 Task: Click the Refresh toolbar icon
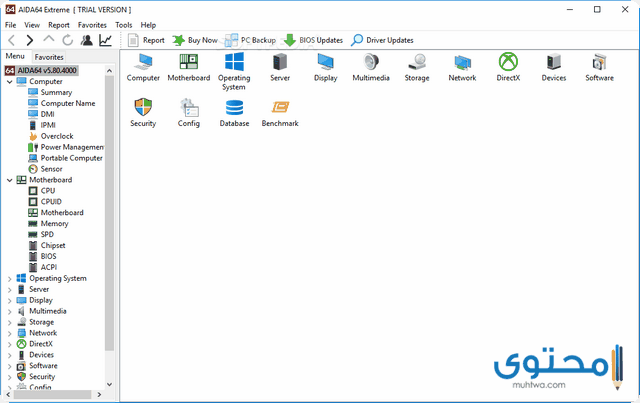(67, 40)
